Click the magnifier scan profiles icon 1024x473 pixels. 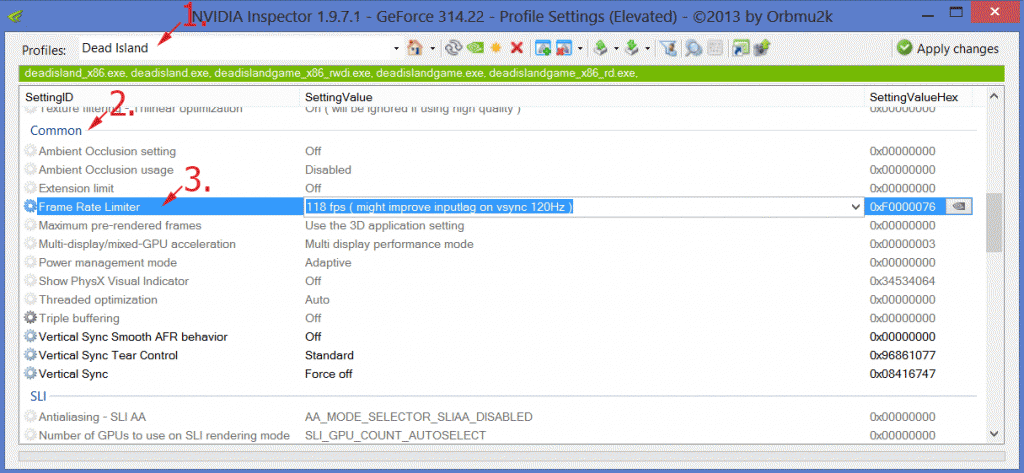695,48
